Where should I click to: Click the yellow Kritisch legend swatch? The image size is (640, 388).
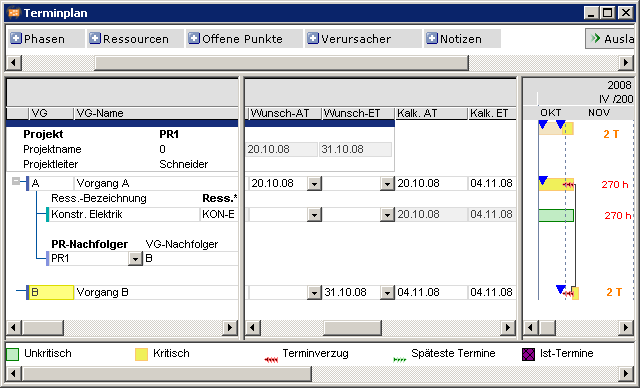coord(141,354)
